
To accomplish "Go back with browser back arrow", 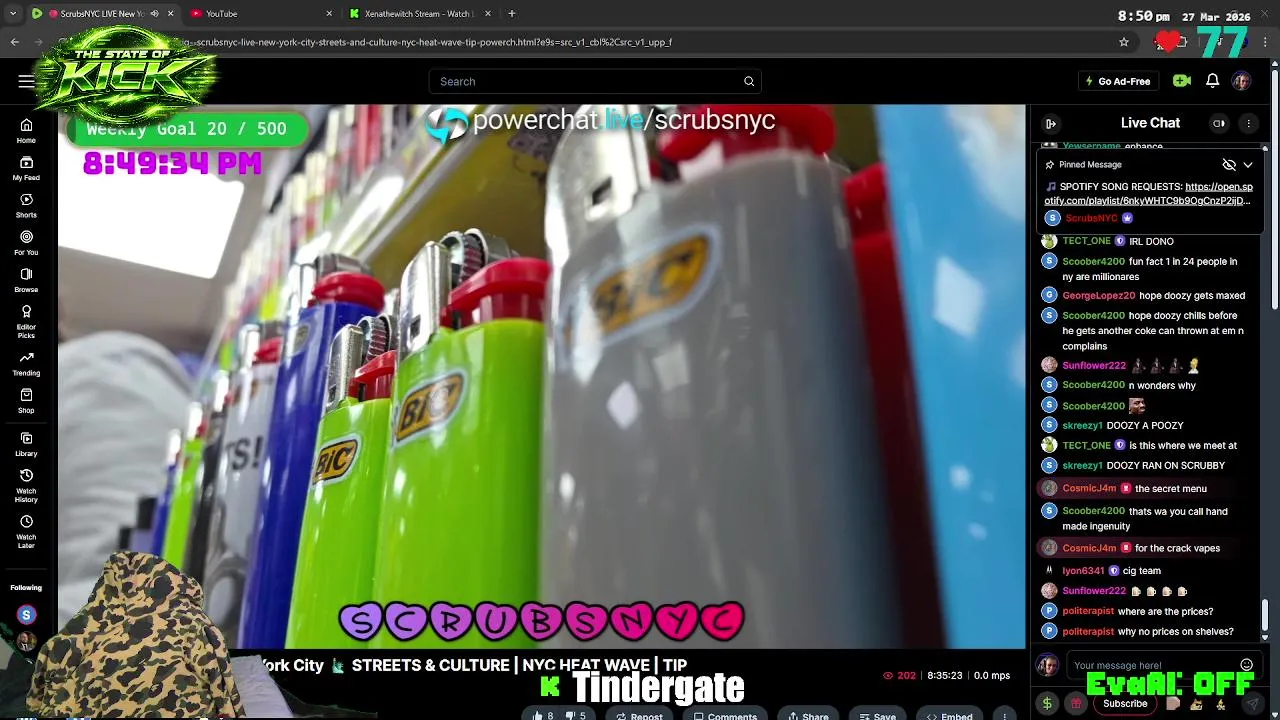I will click(15, 42).
